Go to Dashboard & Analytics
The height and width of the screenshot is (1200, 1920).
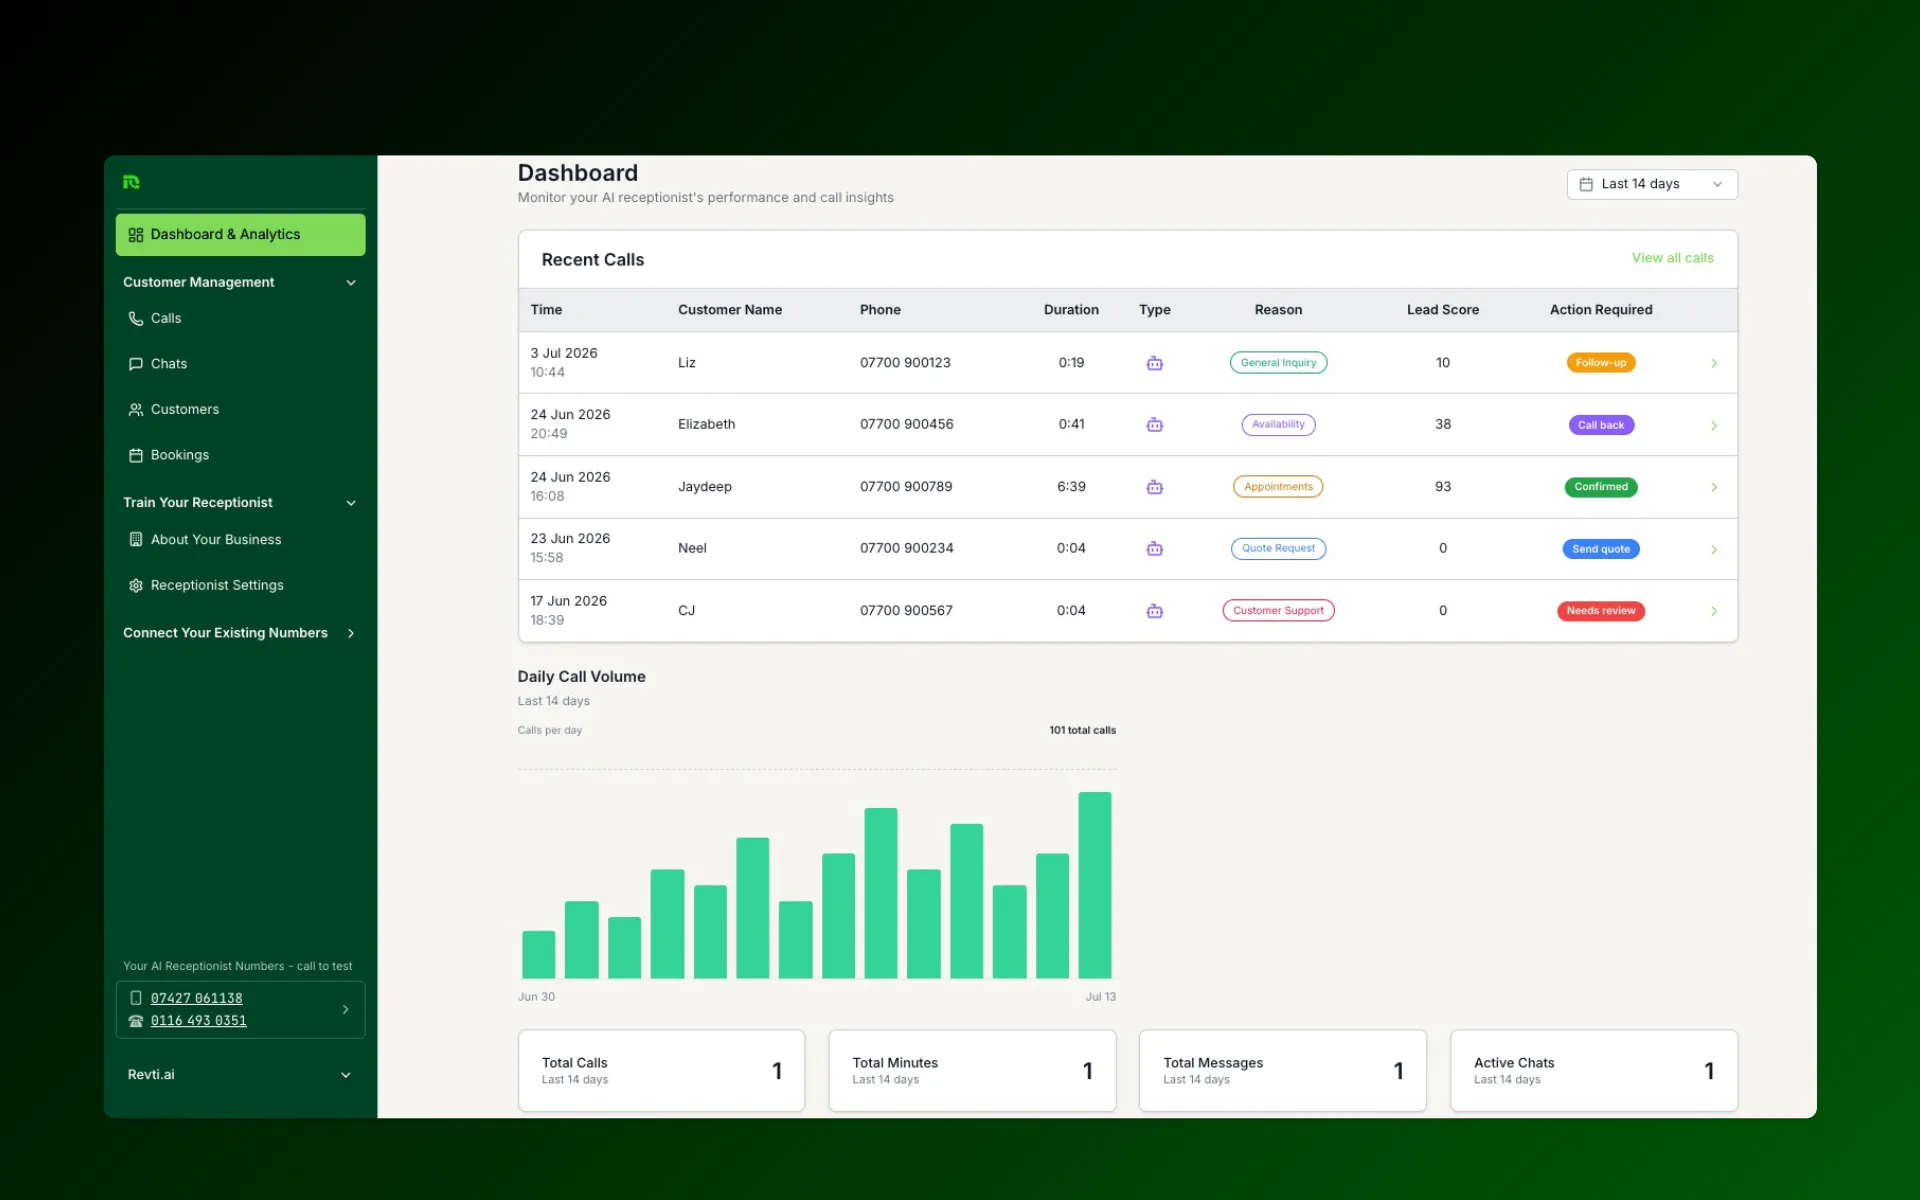pyautogui.click(x=240, y=235)
